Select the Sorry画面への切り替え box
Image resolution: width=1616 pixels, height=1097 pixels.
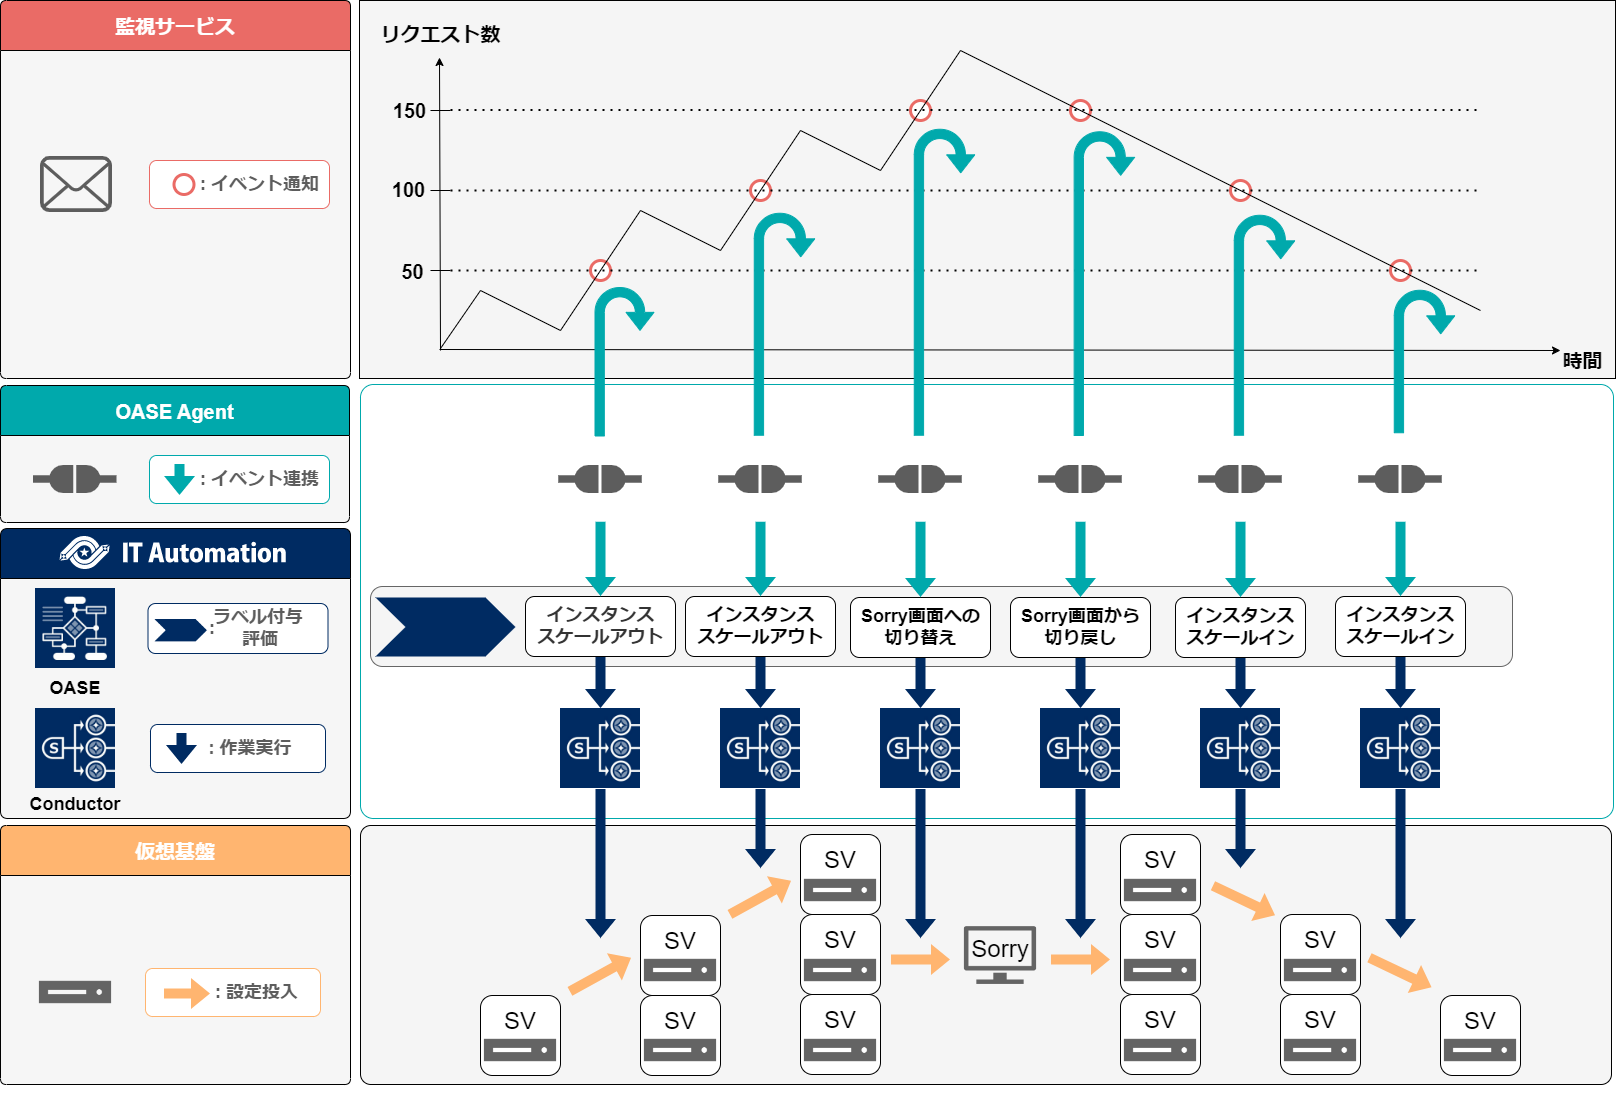(920, 627)
